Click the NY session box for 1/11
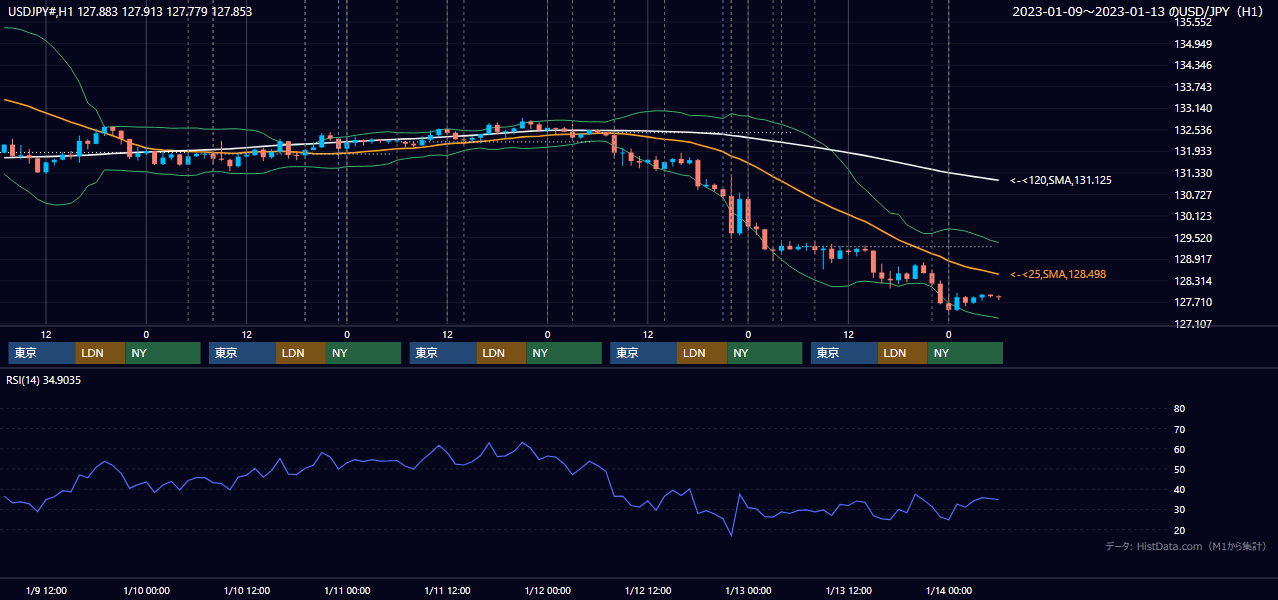Viewport: 1278px width, 600px height. tap(564, 353)
